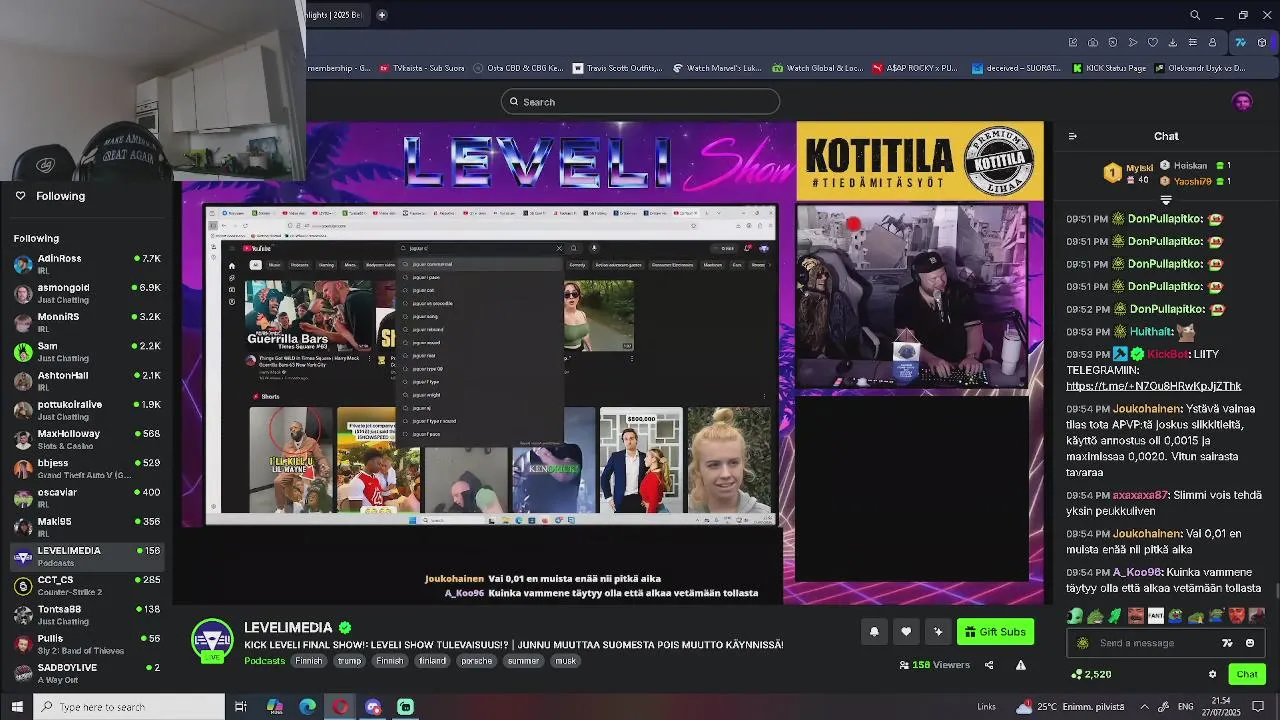The width and height of the screenshot is (1280, 720).
Task: Click the browser shield ad blocker icon
Action: click(1112, 42)
